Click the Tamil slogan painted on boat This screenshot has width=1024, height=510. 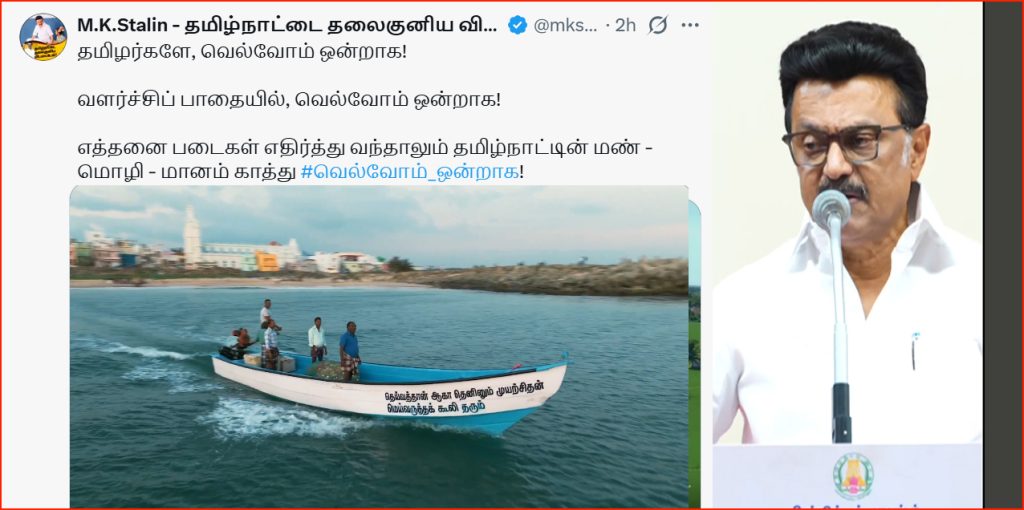(x=462, y=398)
